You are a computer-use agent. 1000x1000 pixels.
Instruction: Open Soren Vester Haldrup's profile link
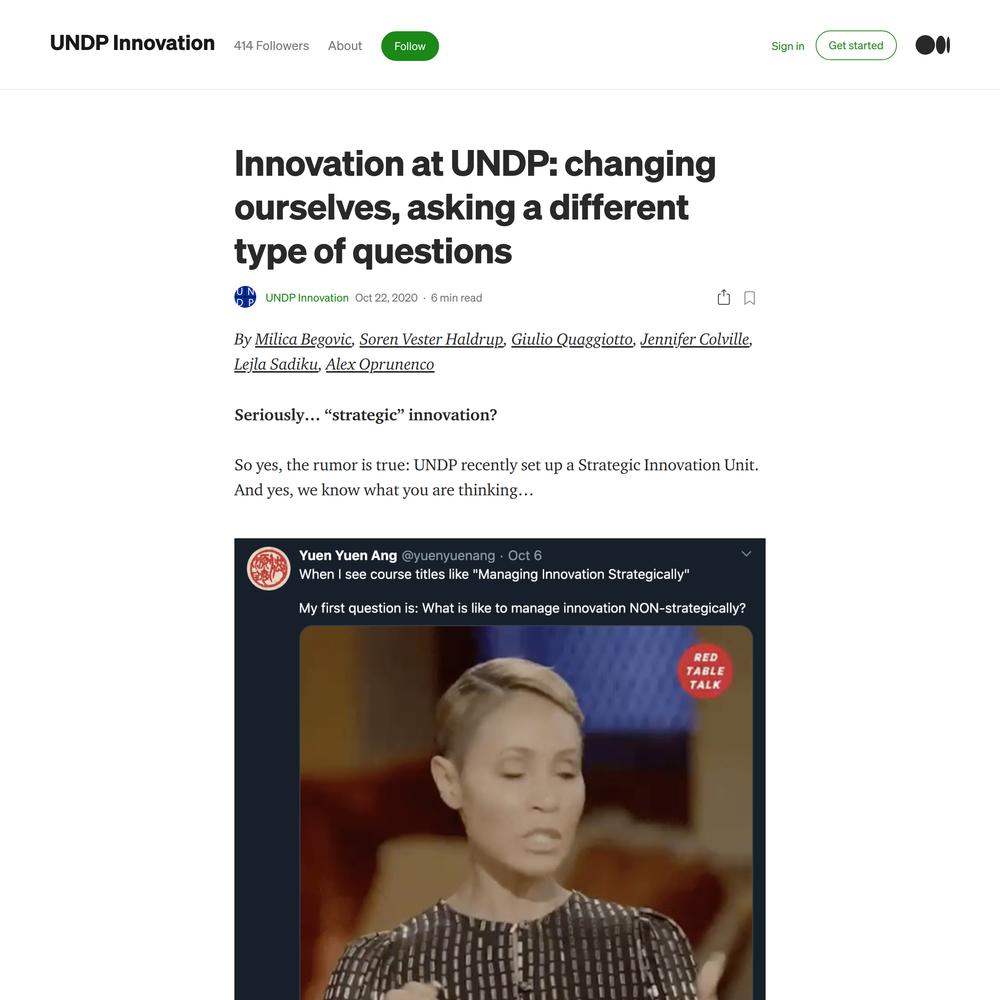click(431, 339)
